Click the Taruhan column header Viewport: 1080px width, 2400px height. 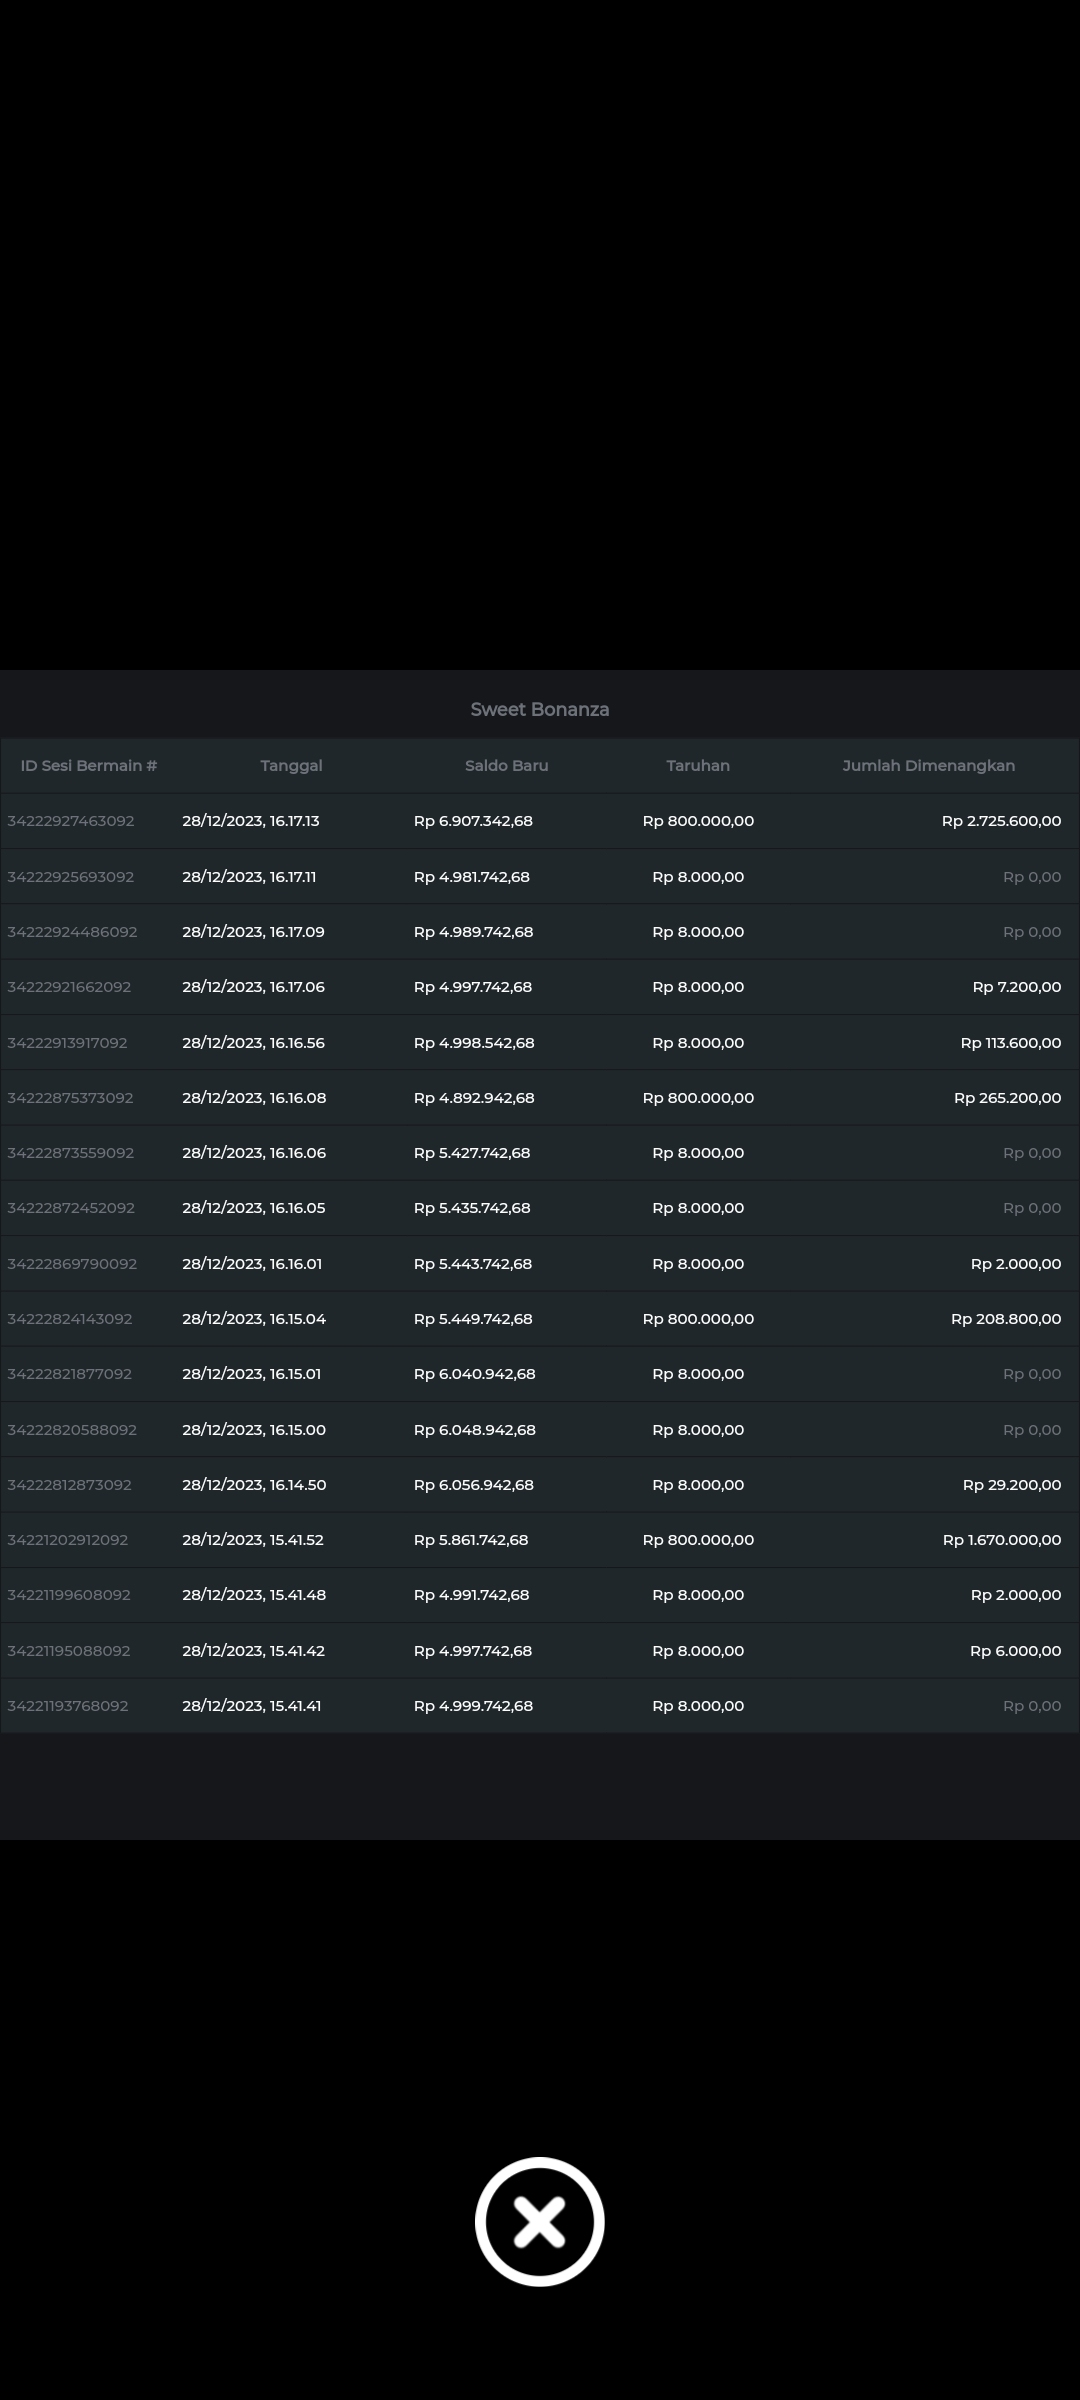(698, 765)
